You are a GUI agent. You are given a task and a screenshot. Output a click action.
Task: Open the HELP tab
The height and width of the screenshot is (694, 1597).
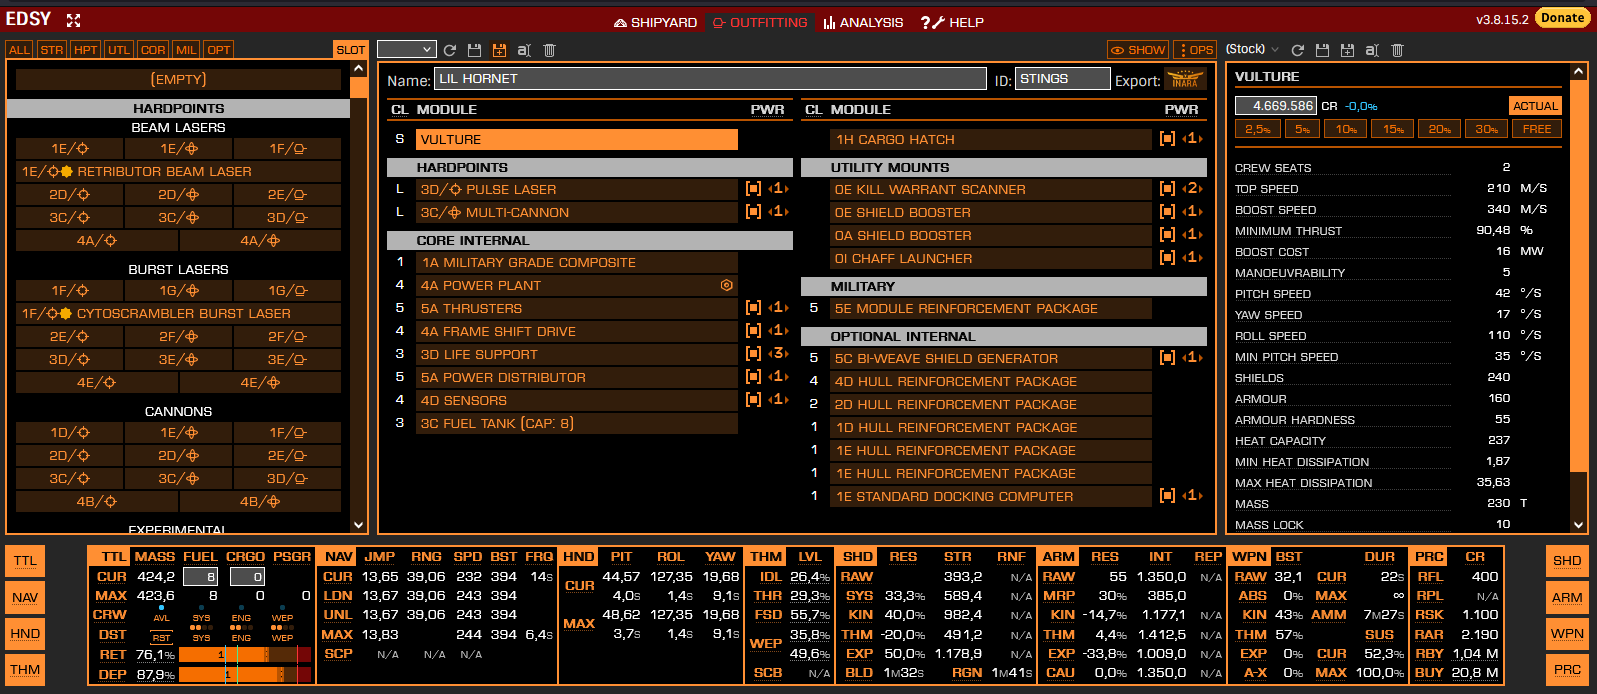coord(952,22)
